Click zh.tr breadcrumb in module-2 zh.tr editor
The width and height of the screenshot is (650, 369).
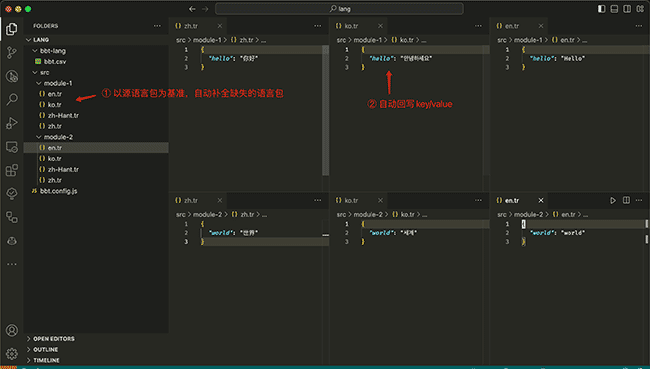[x=247, y=214]
